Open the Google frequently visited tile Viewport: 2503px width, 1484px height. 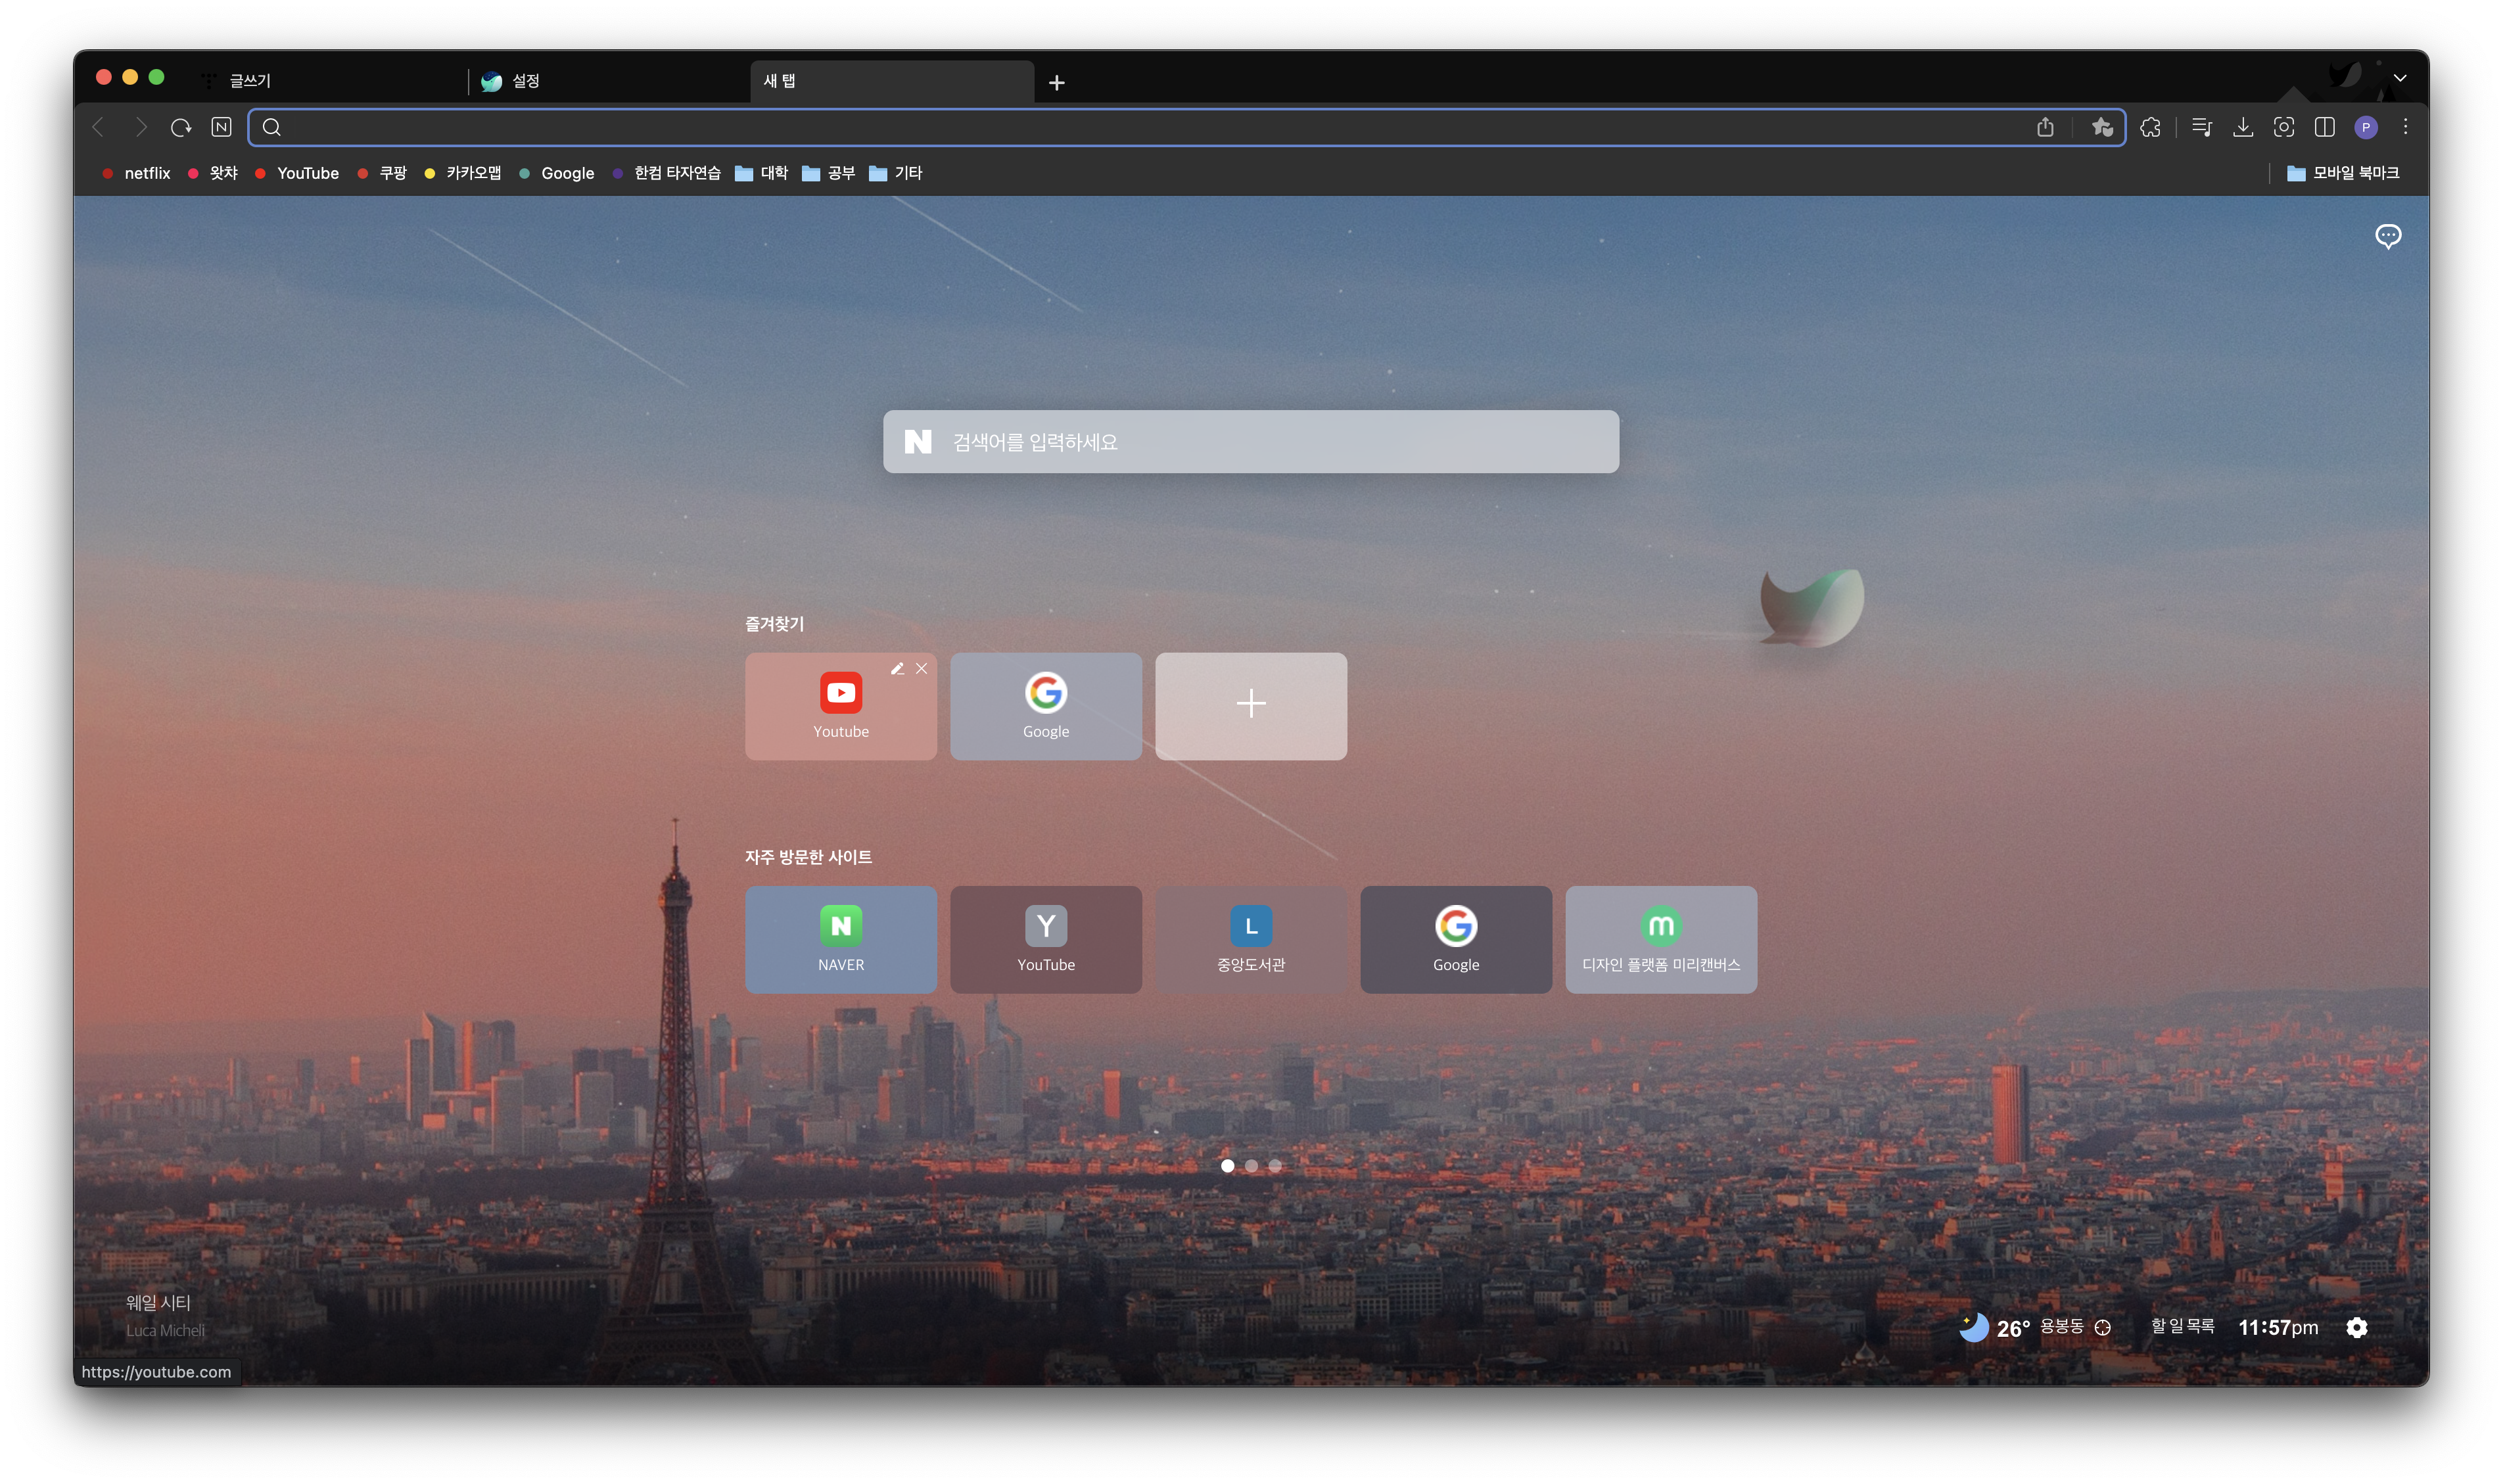(x=1455, y=939)
